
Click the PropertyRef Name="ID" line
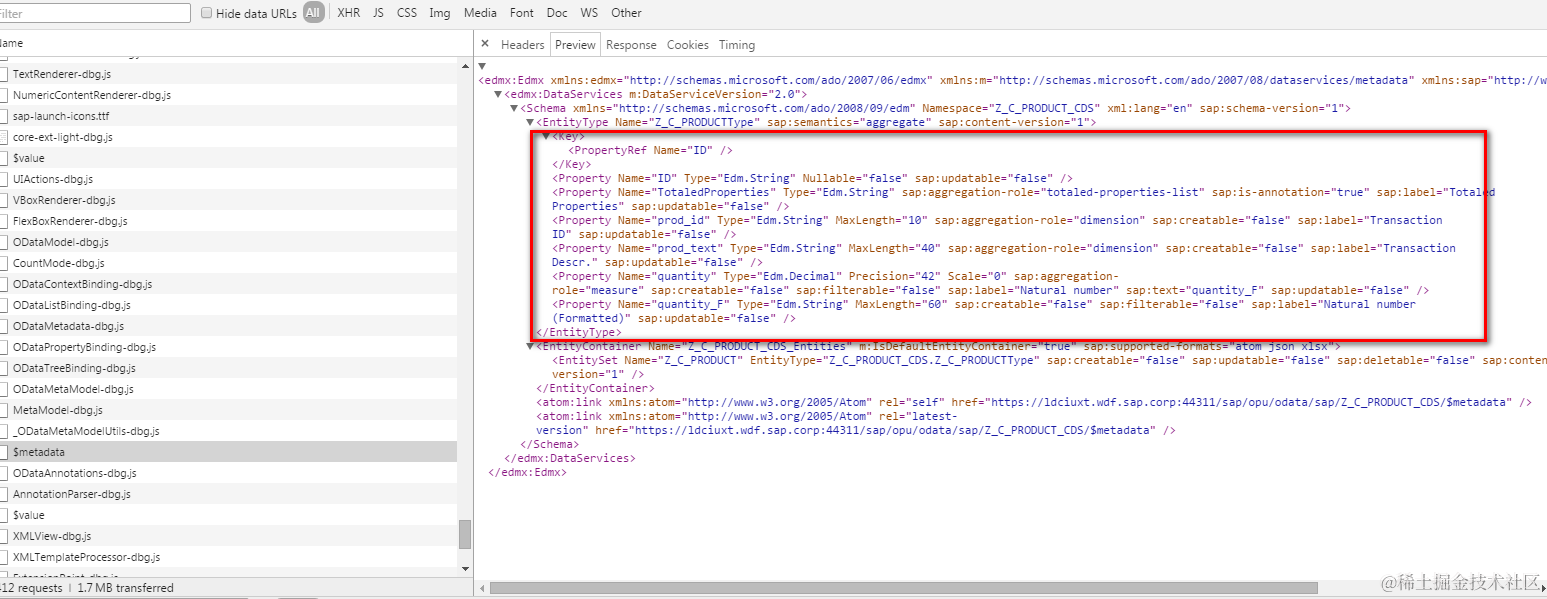(x=650, y=150)
